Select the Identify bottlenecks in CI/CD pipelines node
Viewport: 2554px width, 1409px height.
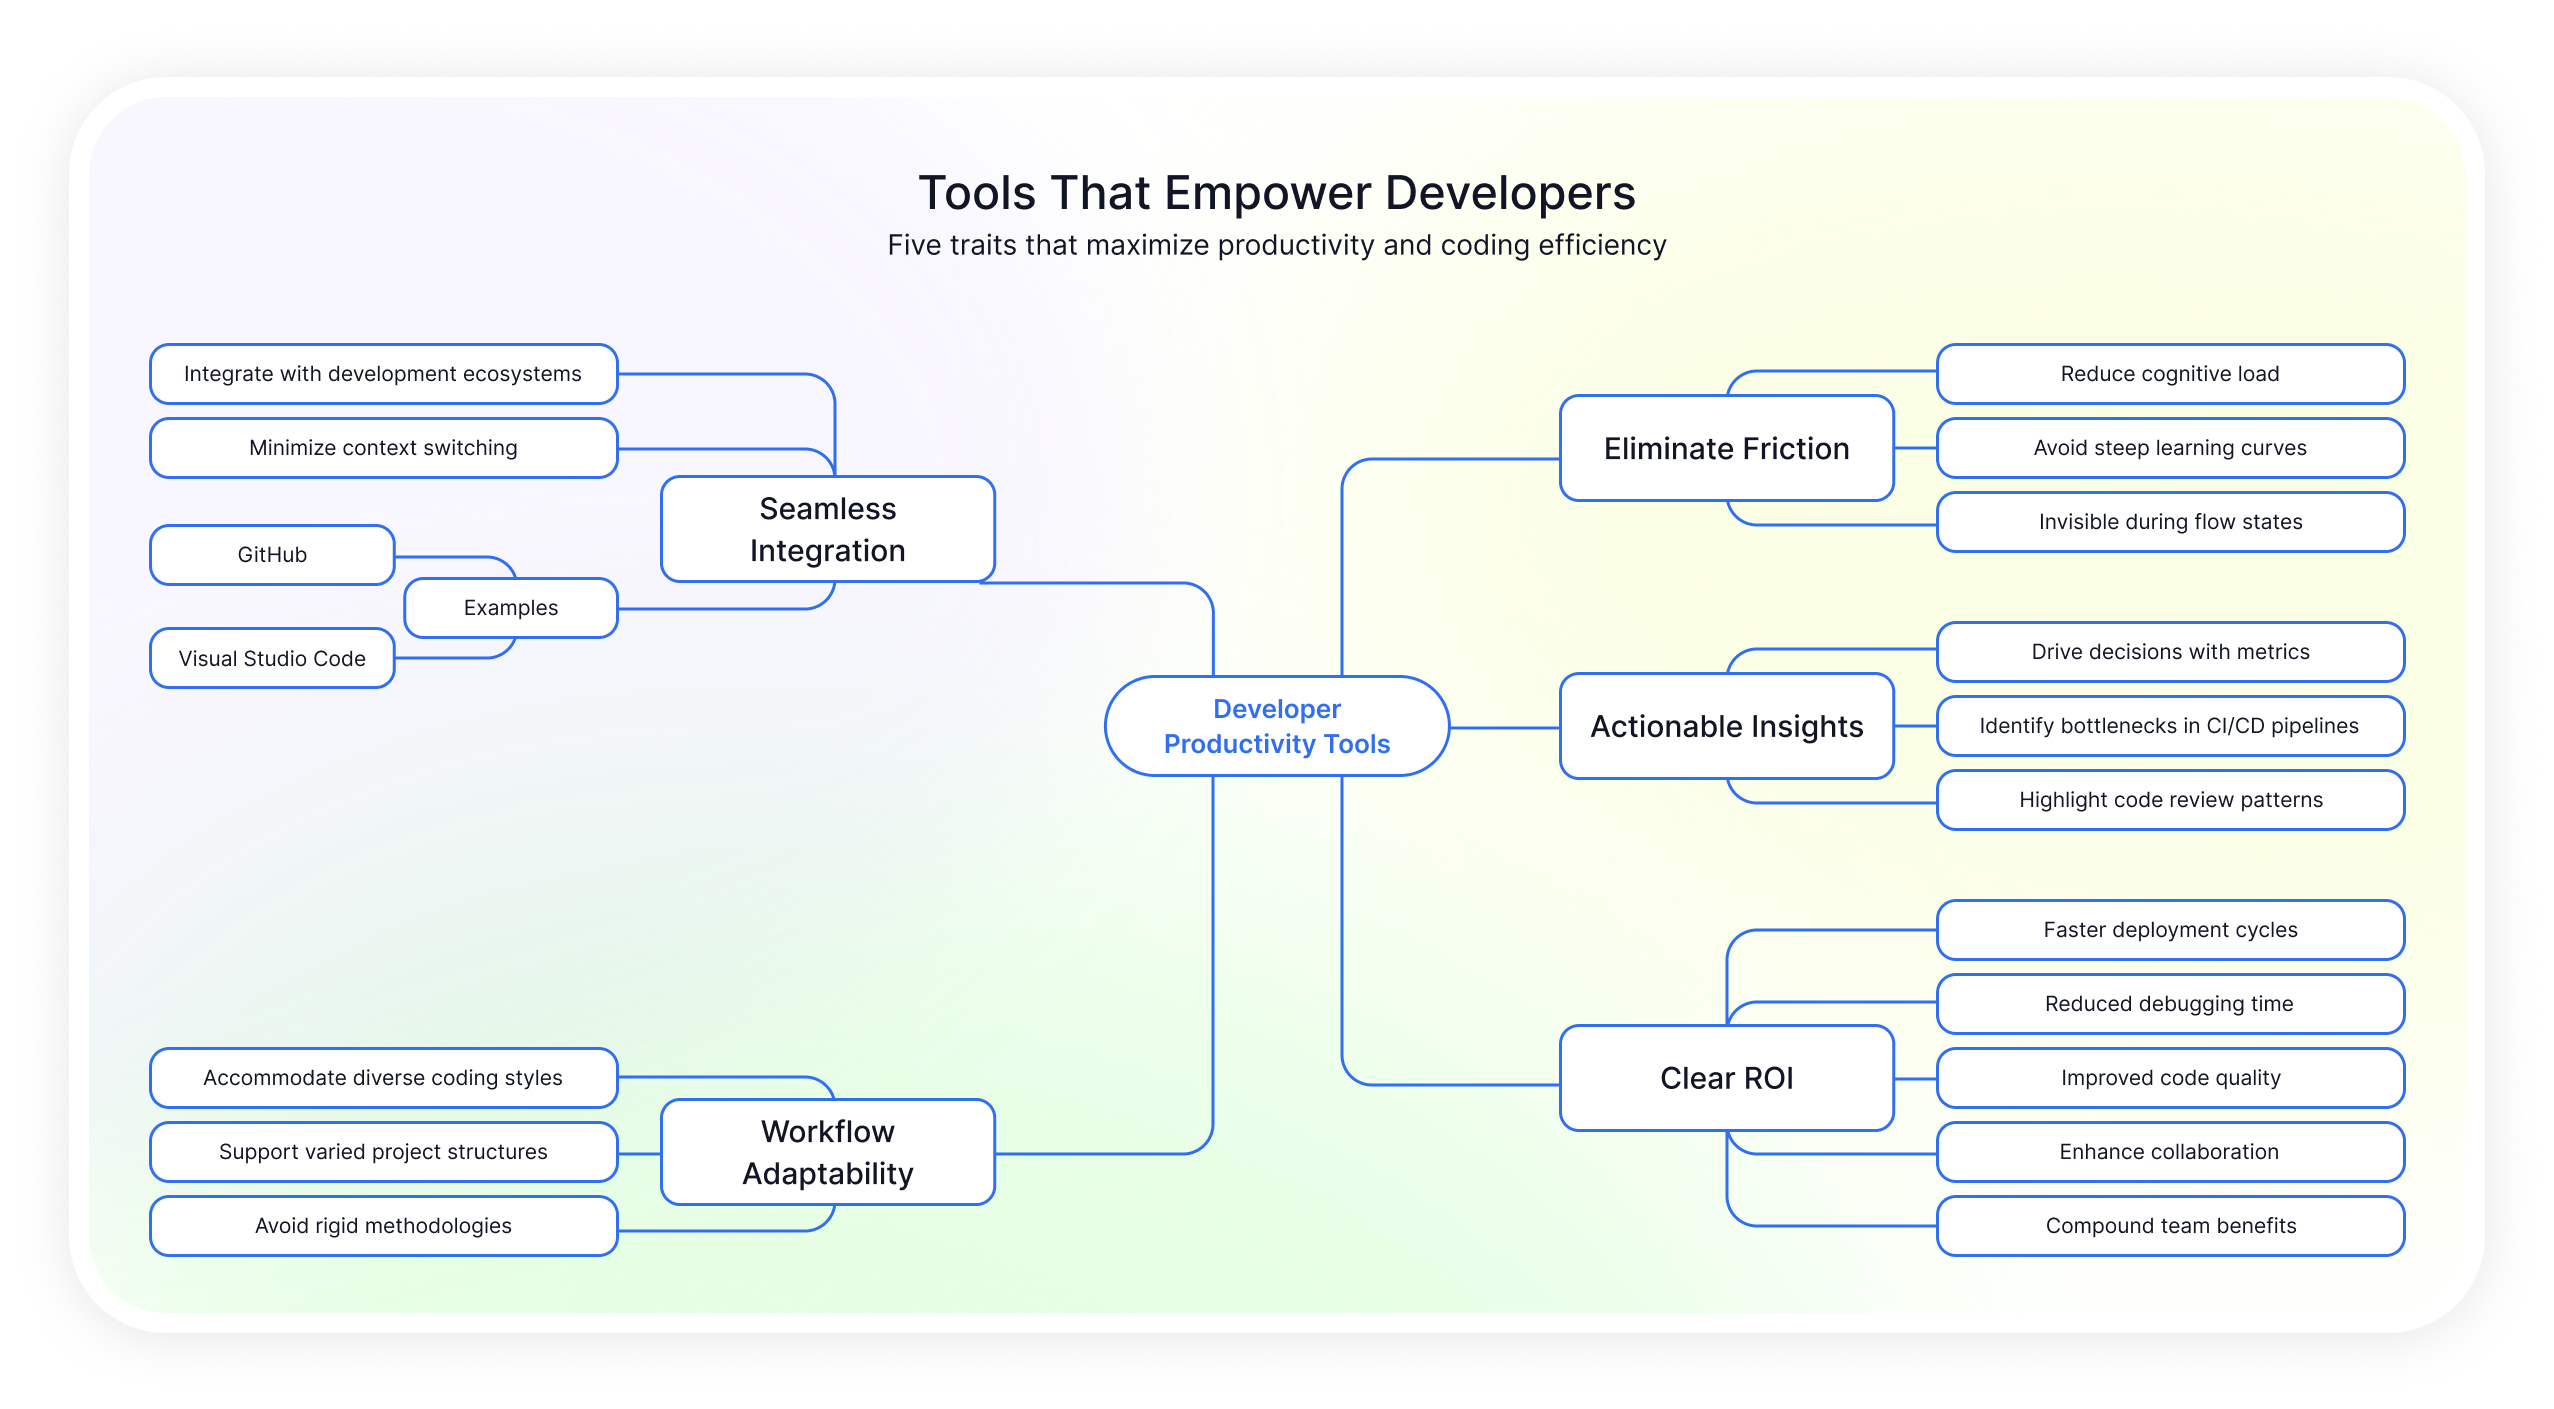point(2170,726)
